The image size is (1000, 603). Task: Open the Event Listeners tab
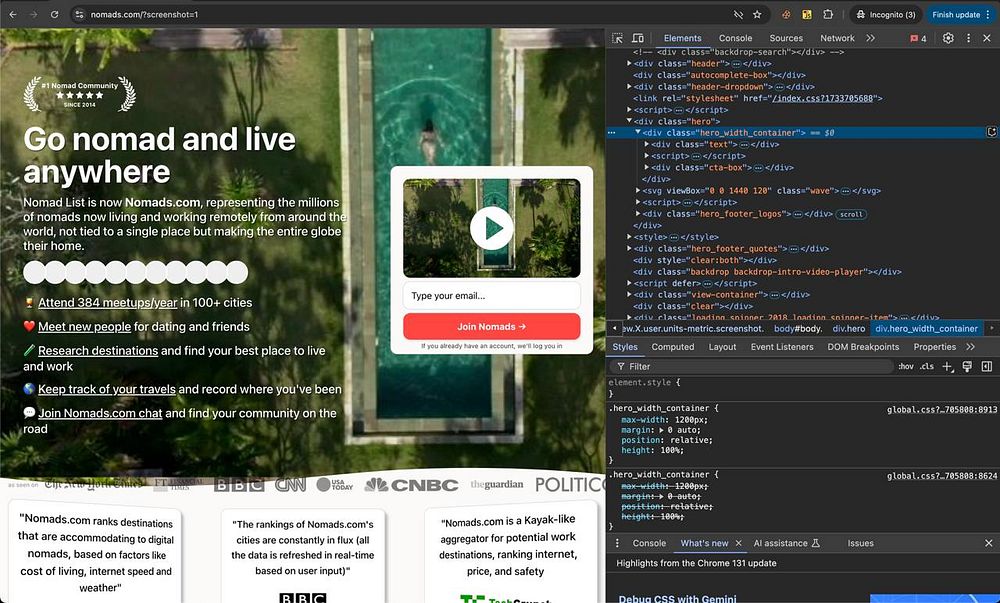pyautogui.click(x=782, y=347)
